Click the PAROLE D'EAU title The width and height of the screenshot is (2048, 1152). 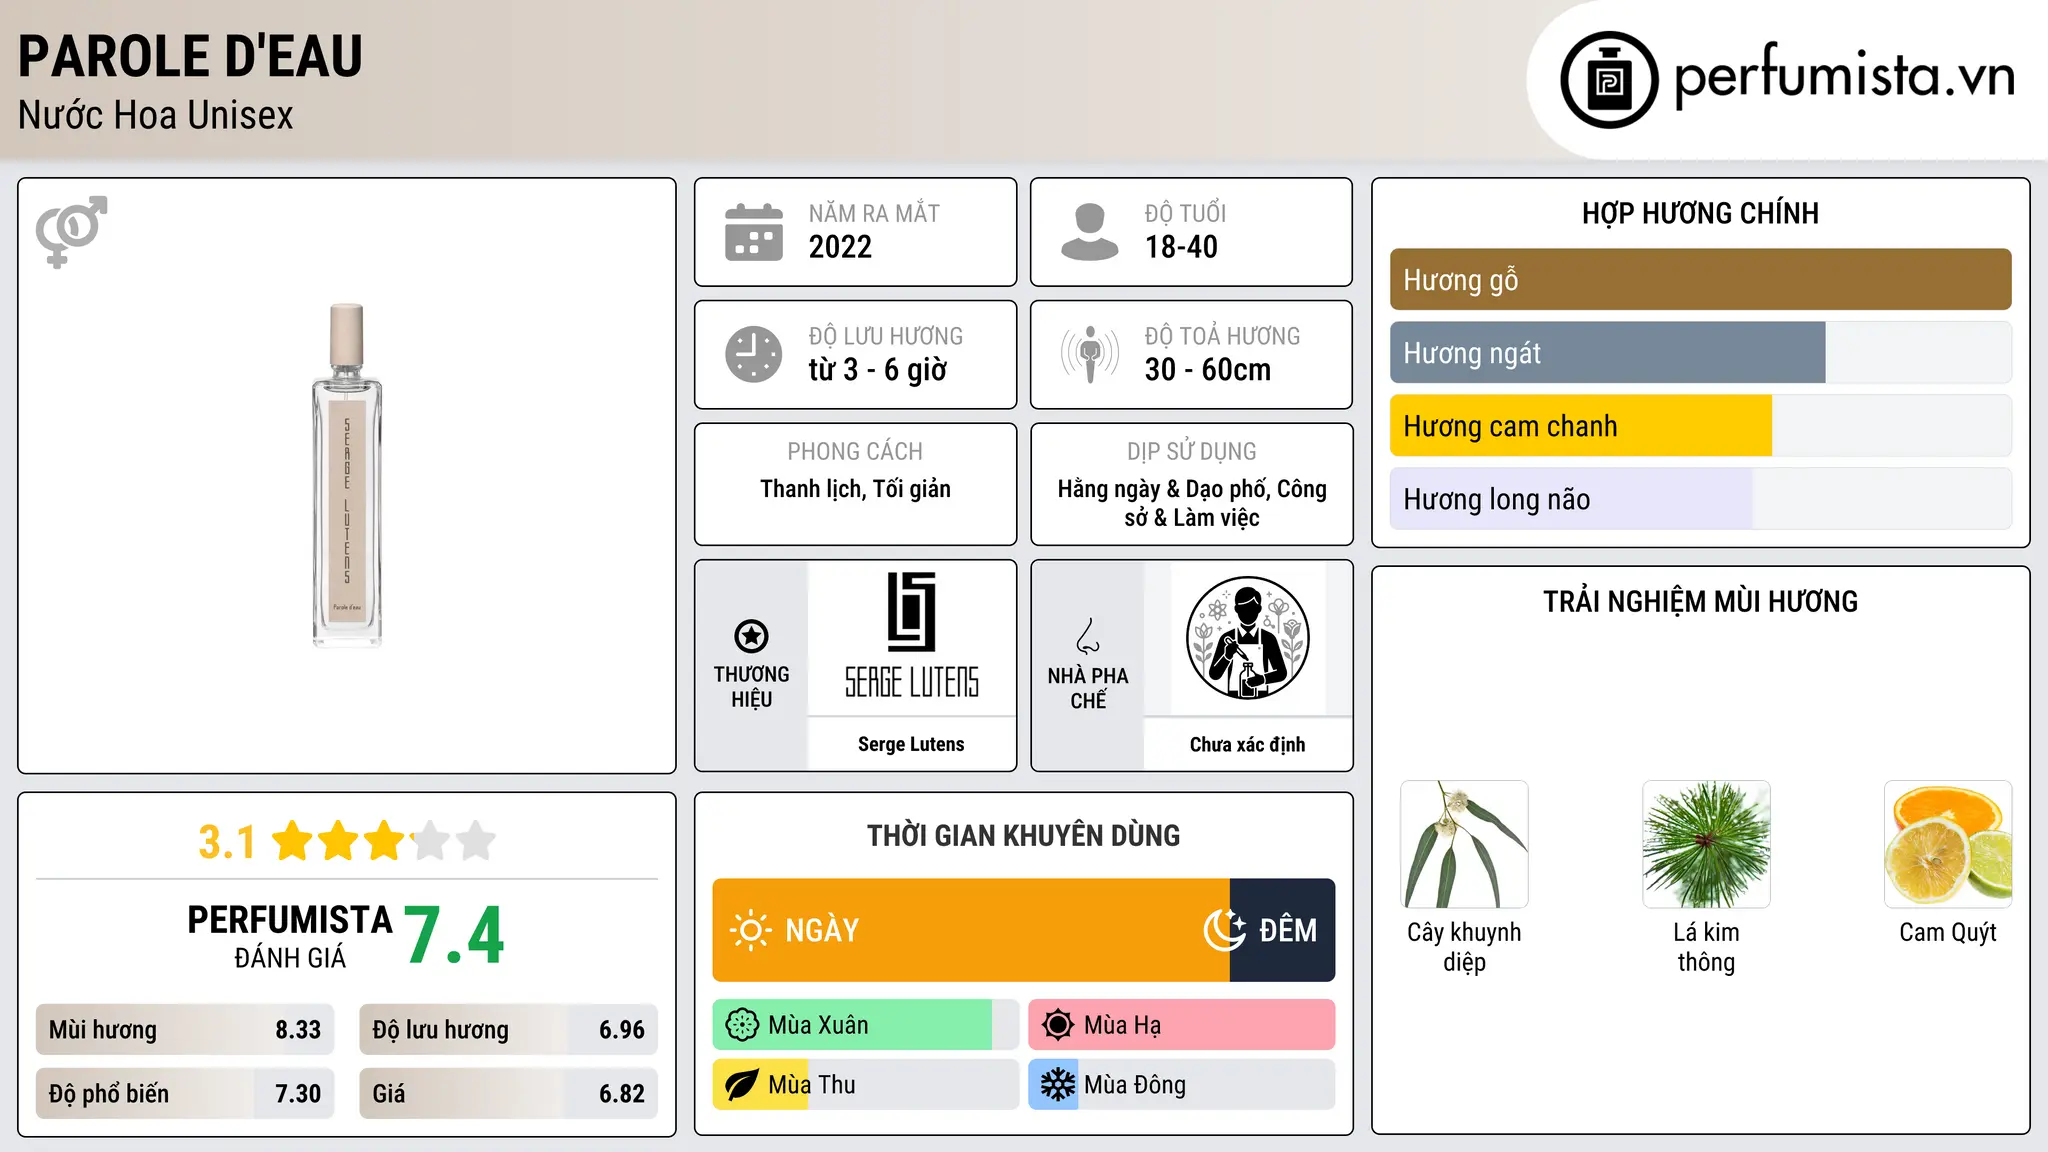[x=190, y=56]
